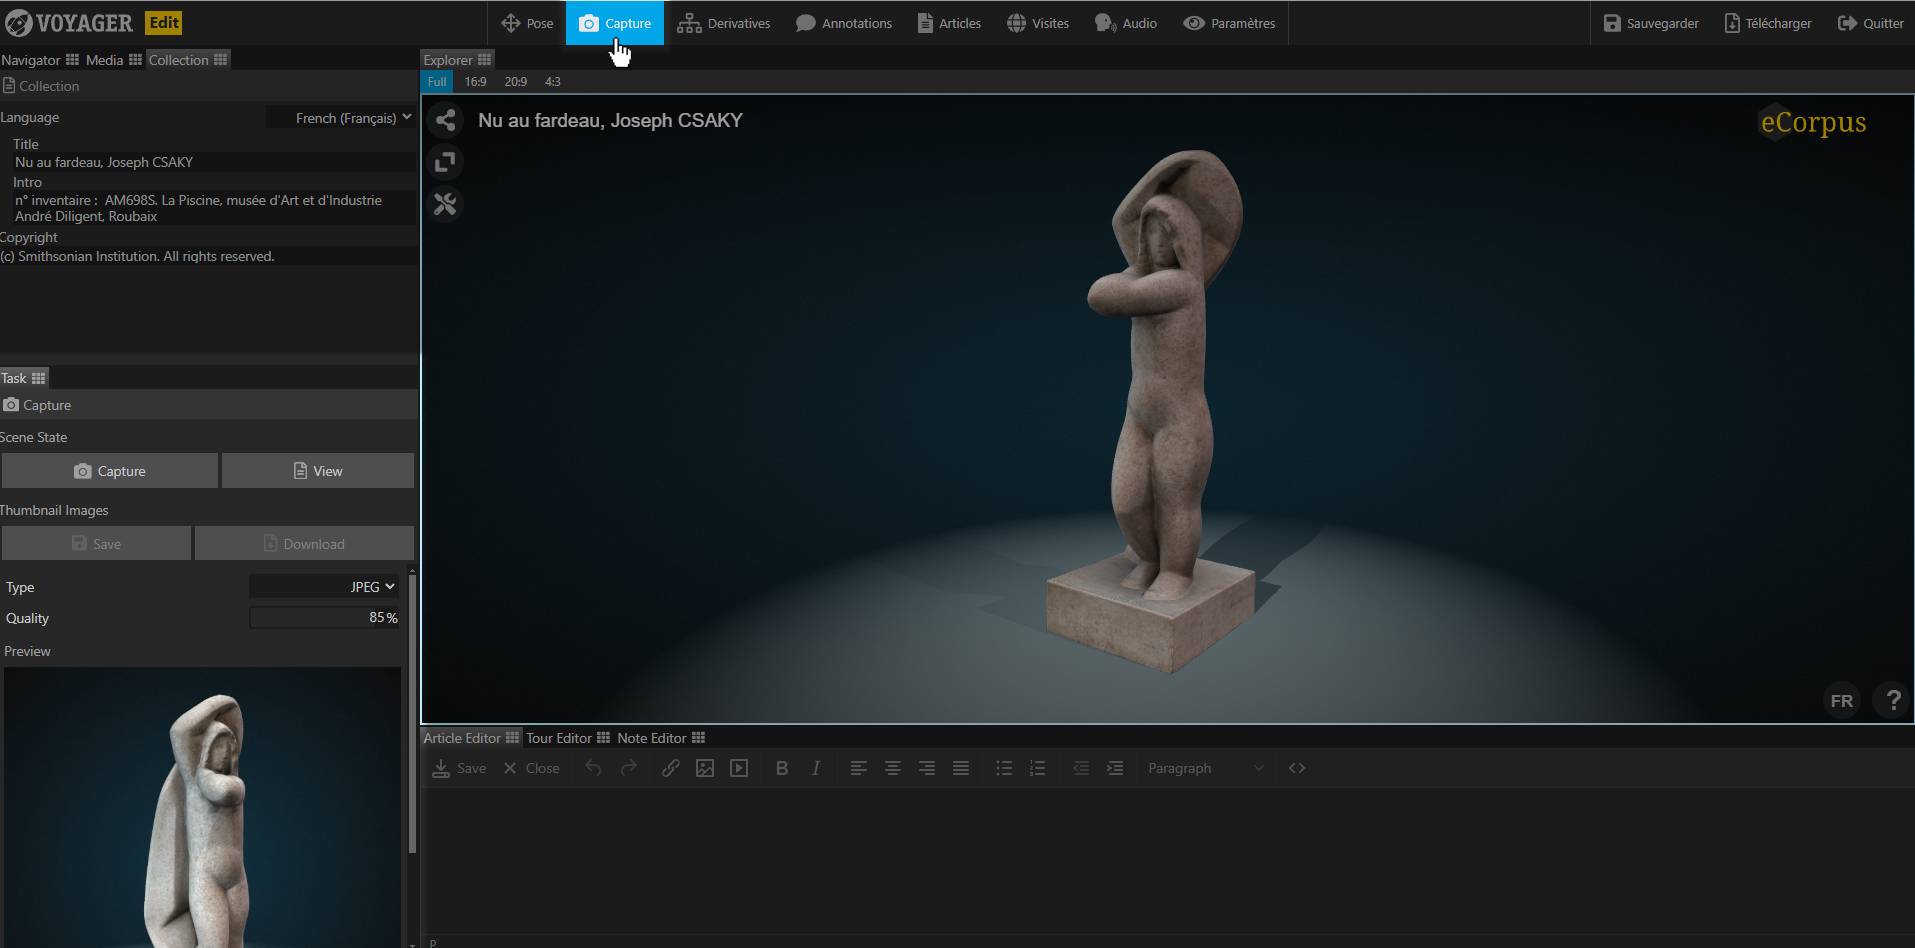Click the help question mark icon
The image size is (1915, 948).
(1893, 700)
